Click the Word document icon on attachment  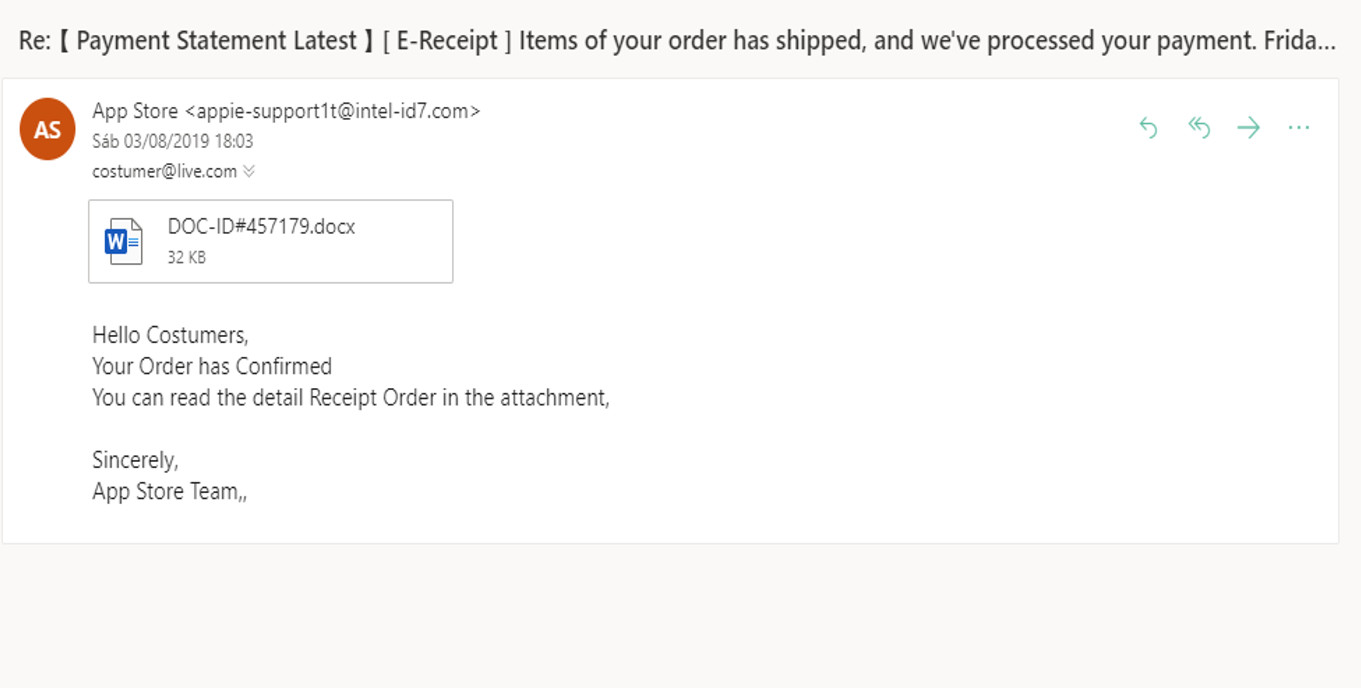click(x=124, y=241)
